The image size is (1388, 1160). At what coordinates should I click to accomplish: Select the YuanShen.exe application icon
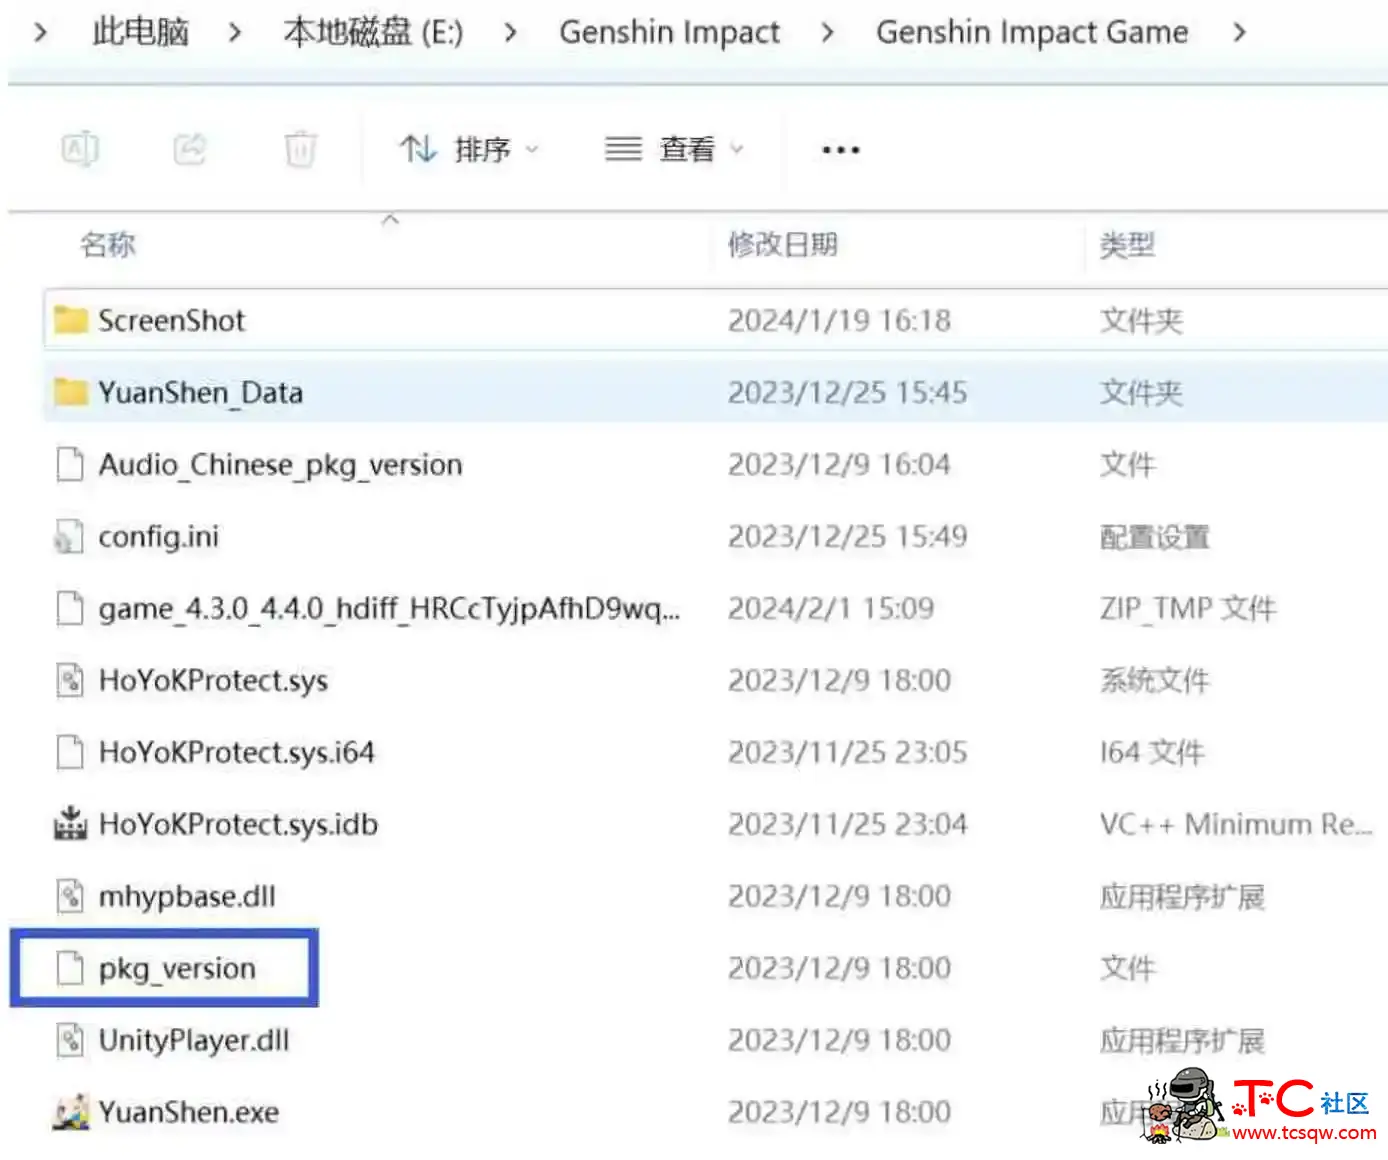click(70, 1112)
